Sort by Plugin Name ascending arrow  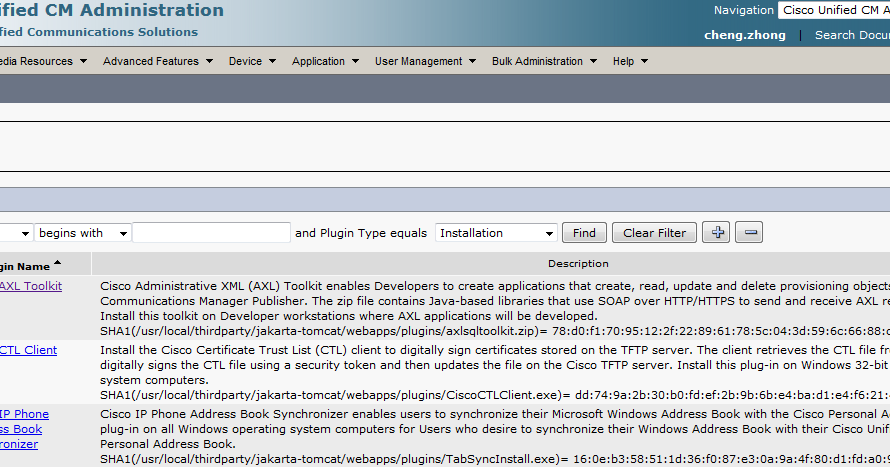(x=57, y=263)
